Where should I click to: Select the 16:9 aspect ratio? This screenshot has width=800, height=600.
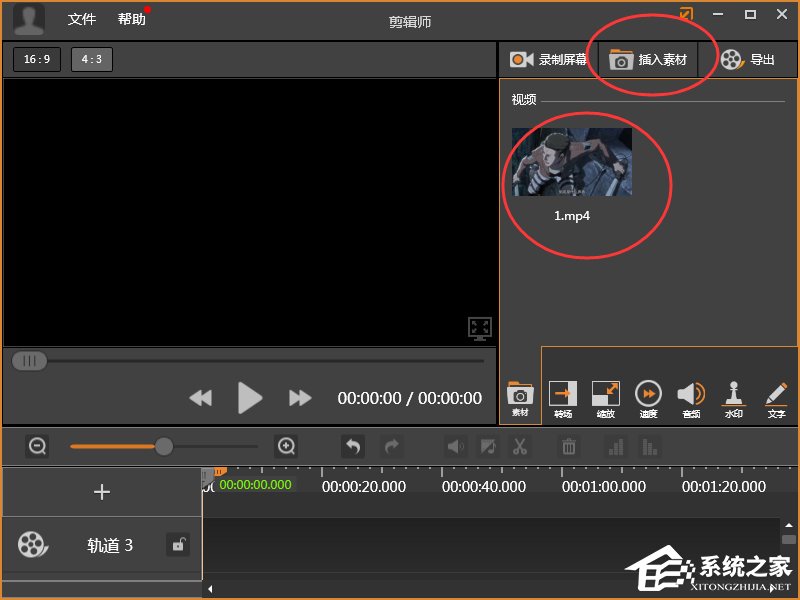pyautogui.click(x=37, y=59)
